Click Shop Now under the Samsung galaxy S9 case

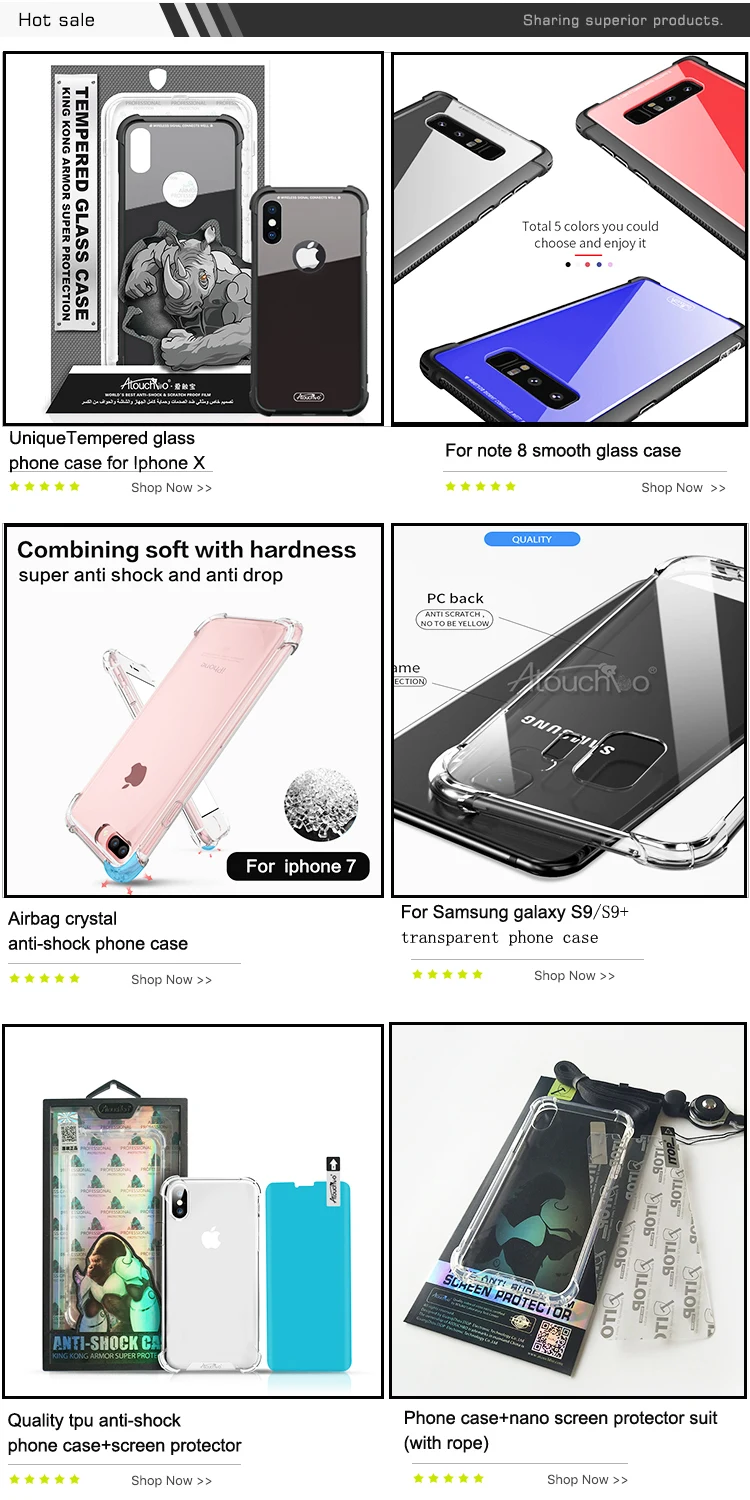pos(575,976)
